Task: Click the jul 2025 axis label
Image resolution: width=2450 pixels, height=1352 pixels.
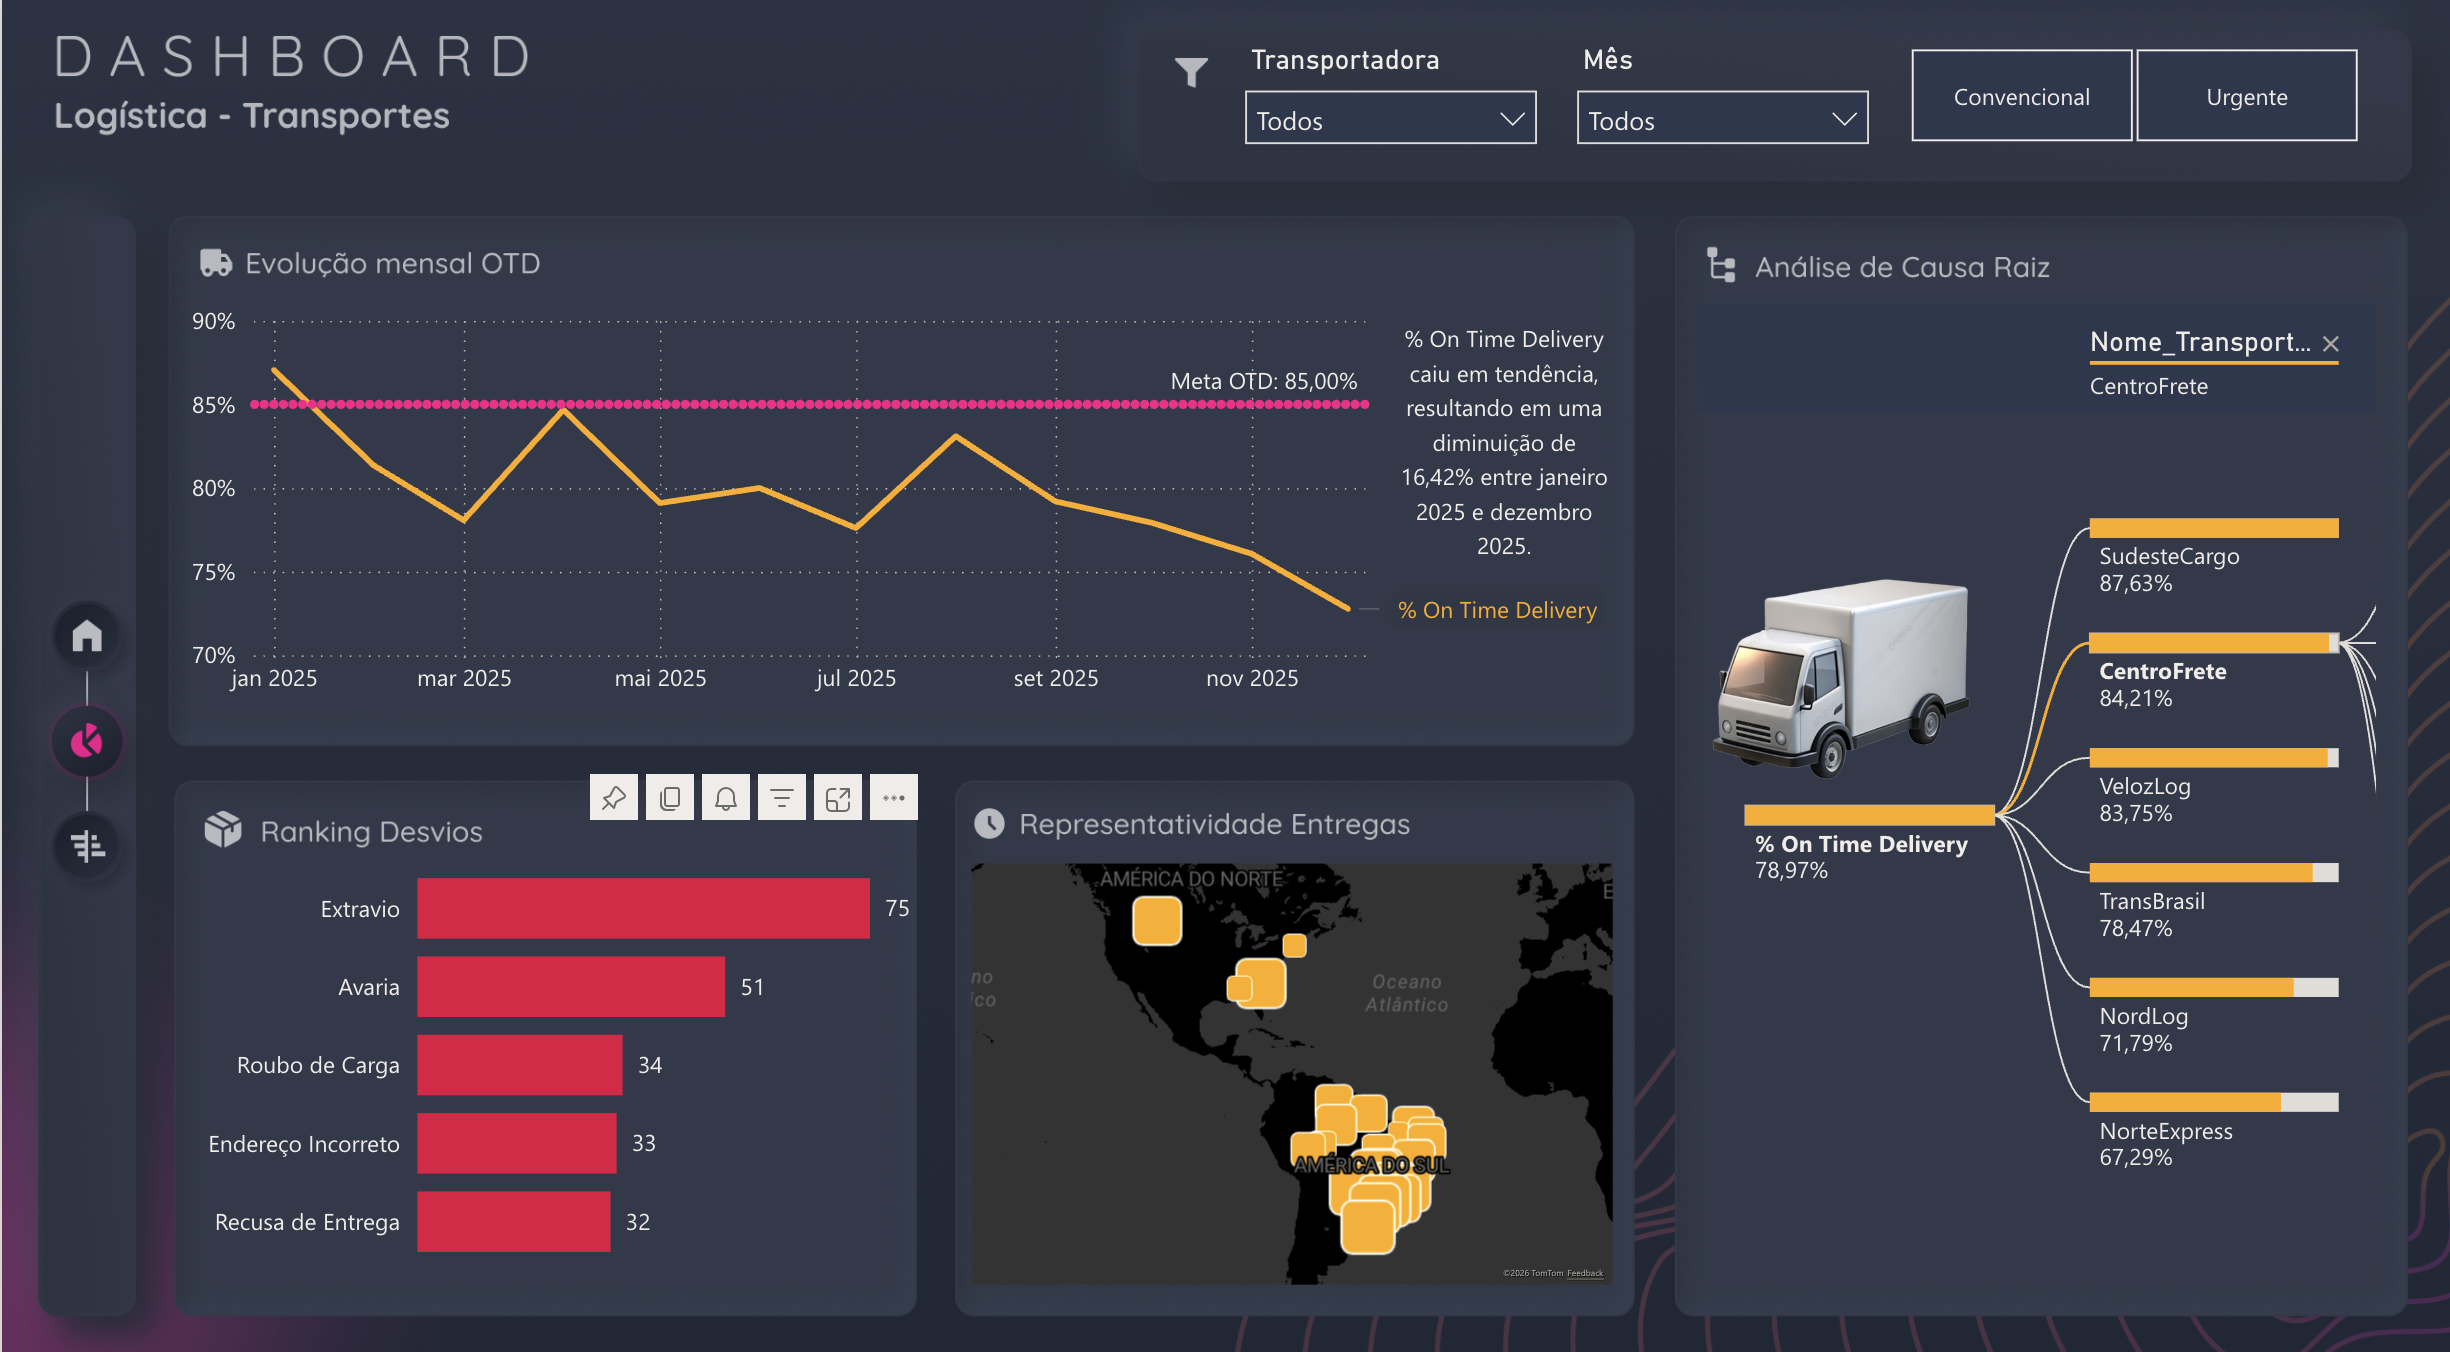Action: coord(856,678)
